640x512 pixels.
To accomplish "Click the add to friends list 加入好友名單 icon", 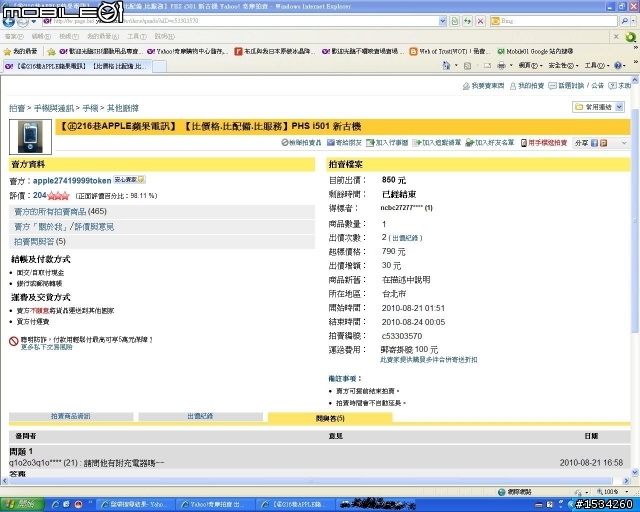I will coord(469,142).
